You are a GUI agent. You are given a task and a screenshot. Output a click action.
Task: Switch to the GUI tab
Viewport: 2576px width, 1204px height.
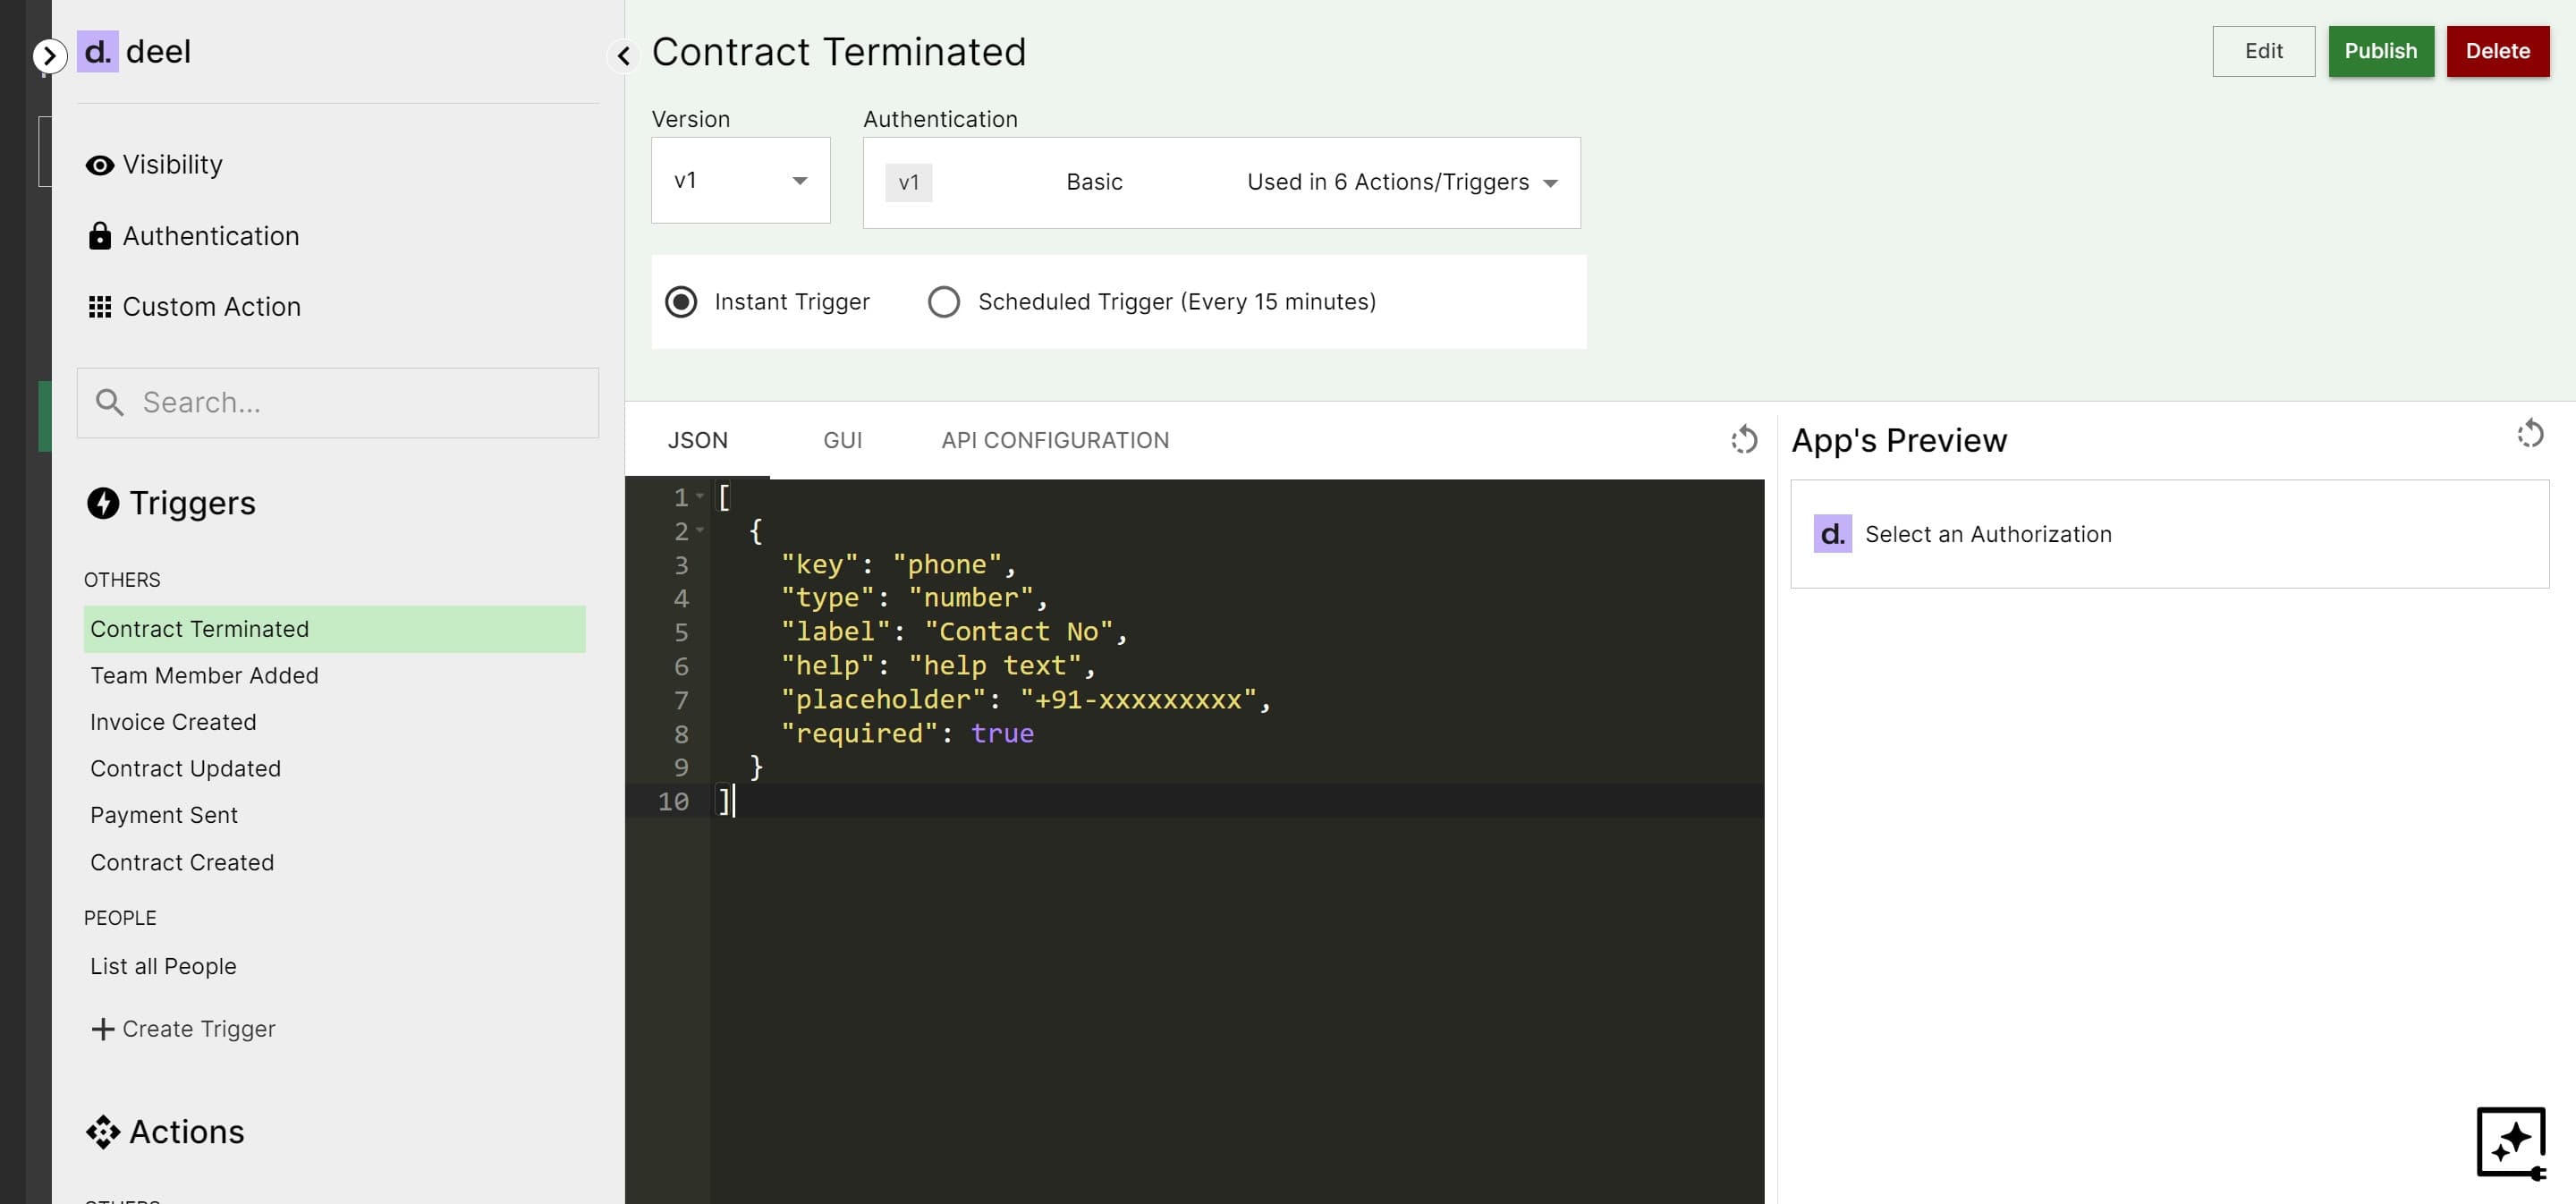[842, 440]
